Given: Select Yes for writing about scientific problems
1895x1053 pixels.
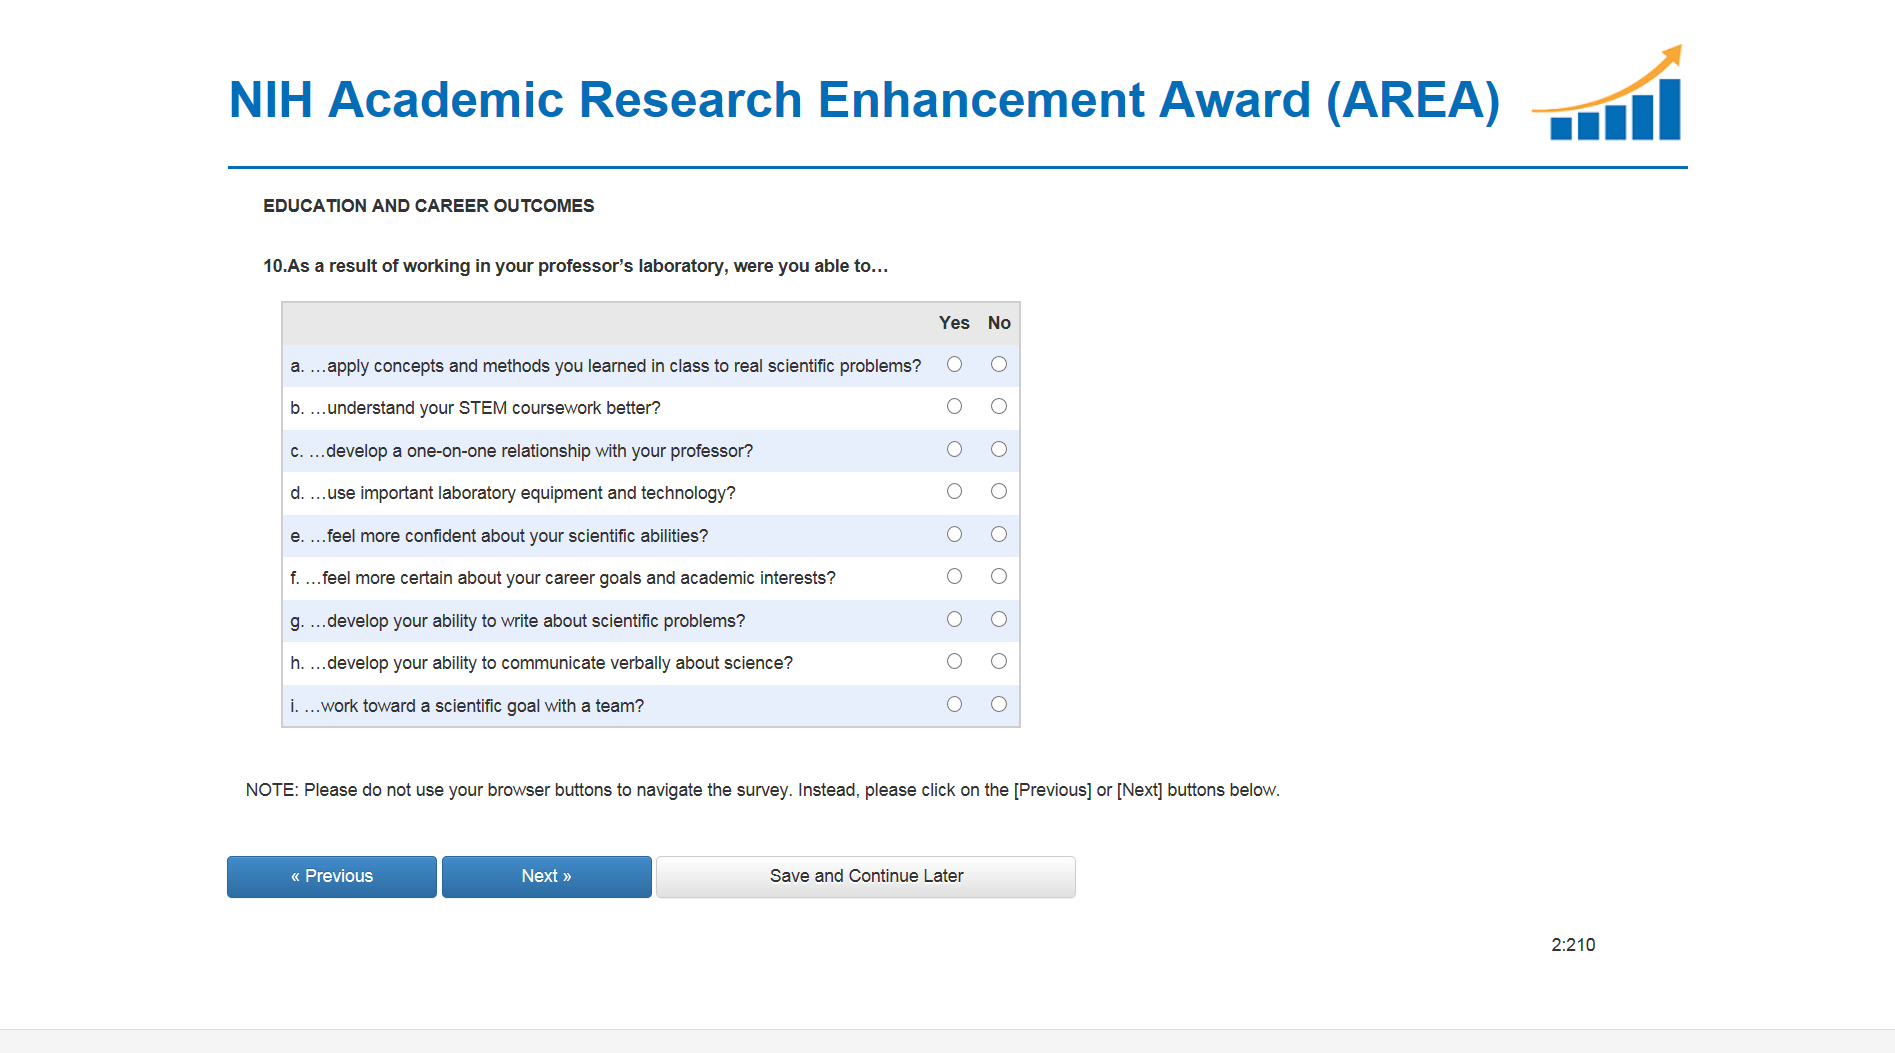Looking at the screenshot, I should (x=954, y=620).
